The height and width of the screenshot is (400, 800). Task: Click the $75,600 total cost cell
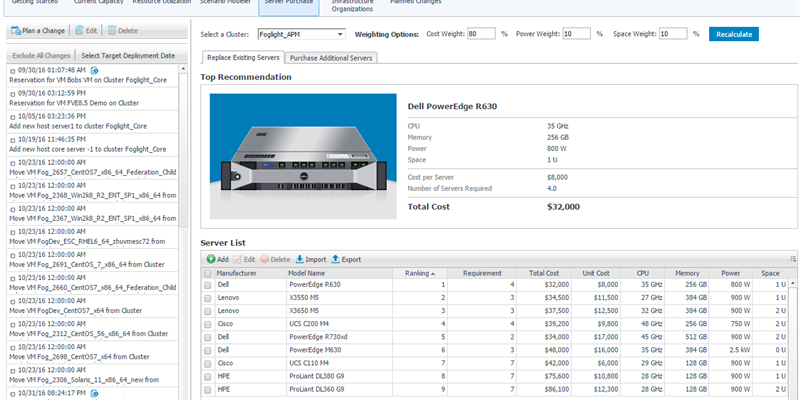click(544, 377)
